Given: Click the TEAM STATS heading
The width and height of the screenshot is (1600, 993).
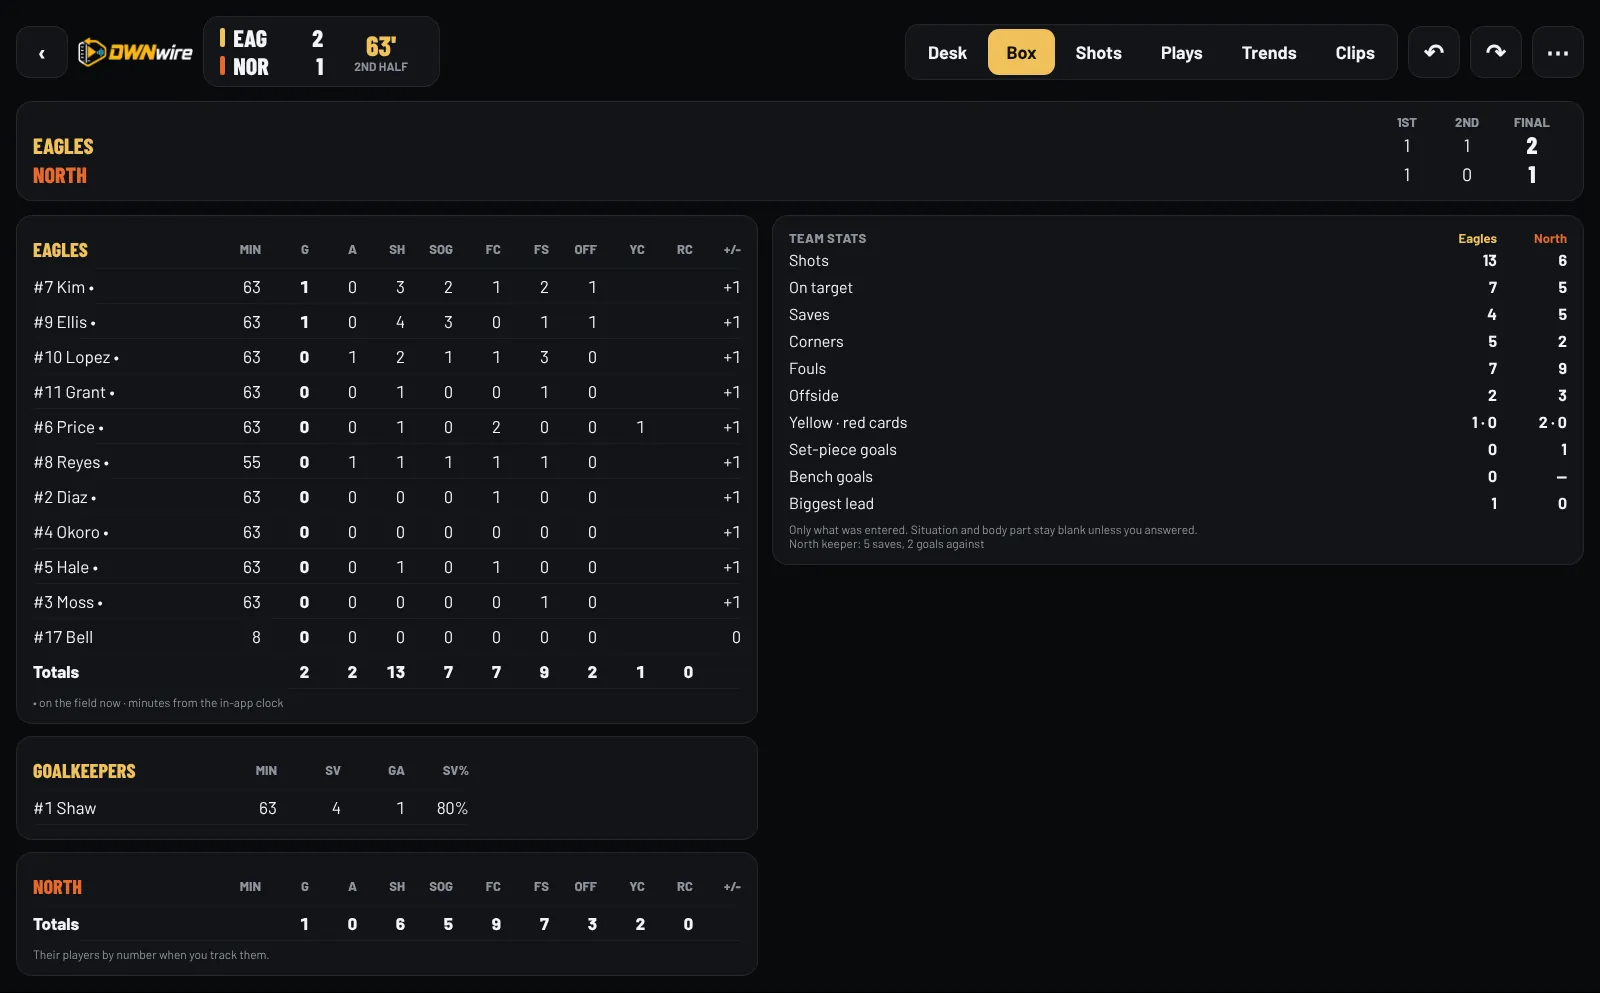Looking at the screenshot, I should pos(827,238).
